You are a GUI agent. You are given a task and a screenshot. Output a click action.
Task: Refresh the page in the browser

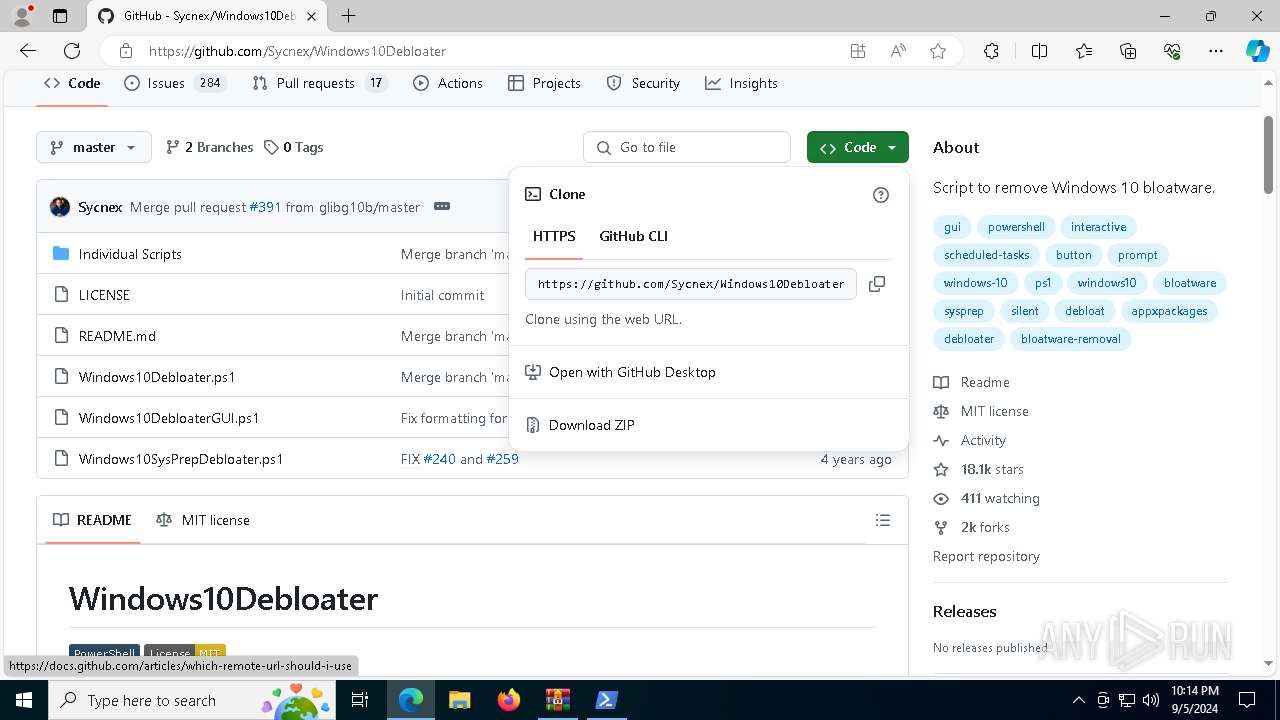tap(72, 51)
